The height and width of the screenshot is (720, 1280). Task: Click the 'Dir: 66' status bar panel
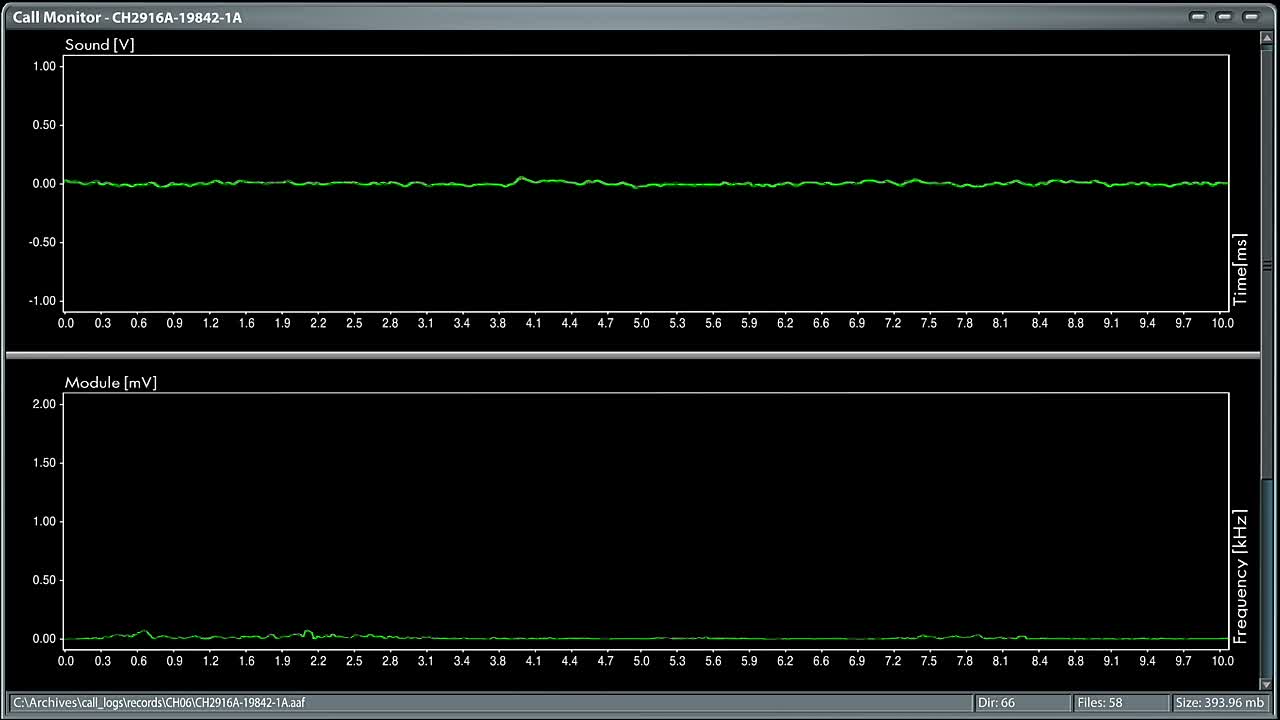coord(1020,703)
